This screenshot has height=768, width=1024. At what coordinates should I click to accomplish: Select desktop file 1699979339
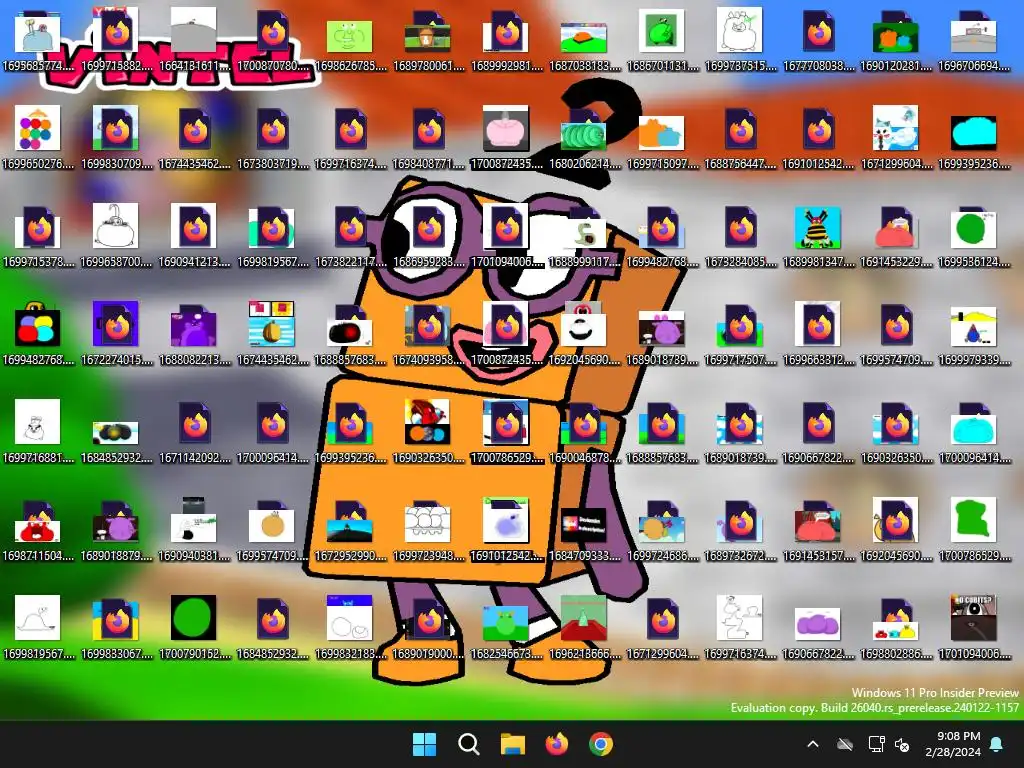974,334
